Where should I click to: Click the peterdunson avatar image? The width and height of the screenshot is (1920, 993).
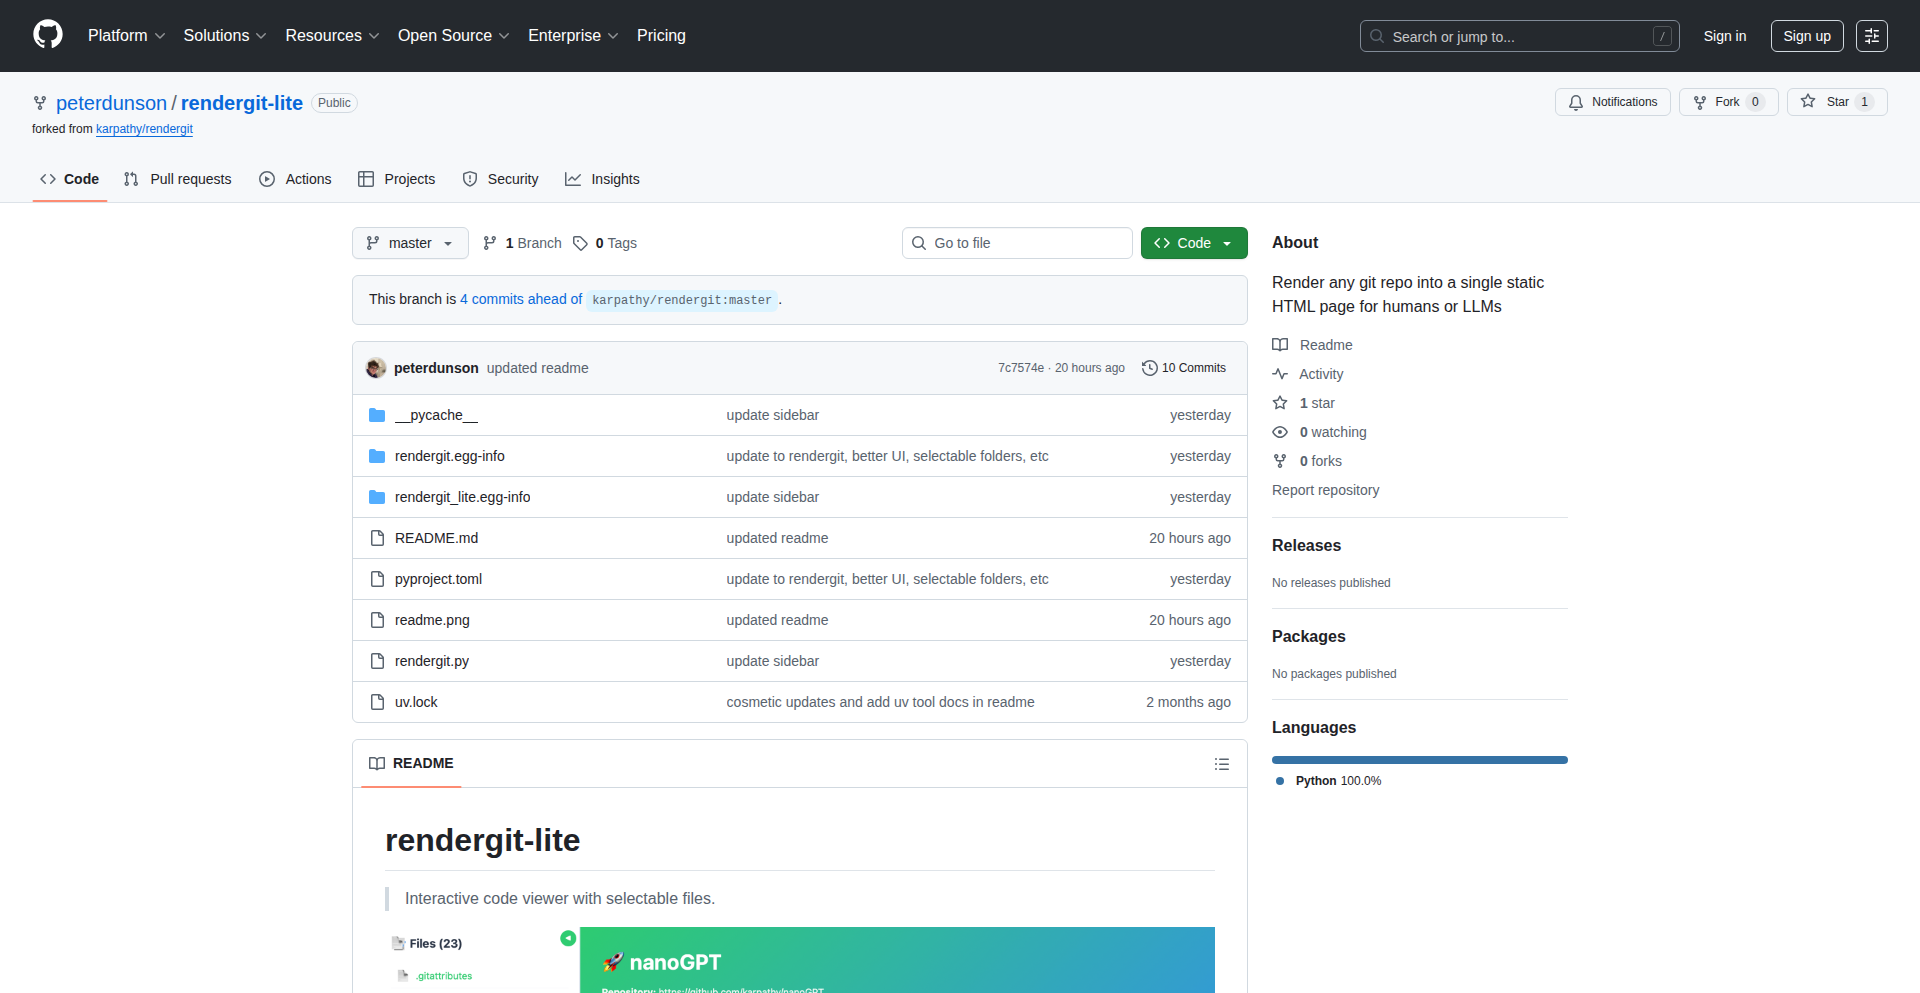pyautogui.click(x=376, y=368)
